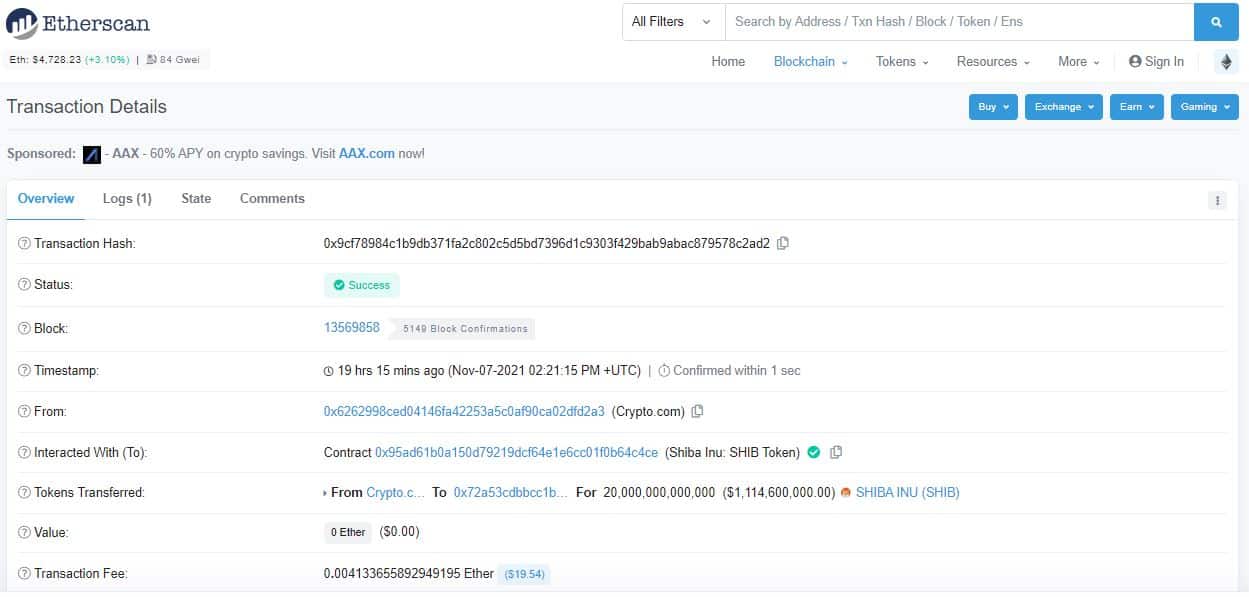Click the help icon beside Status
This screenshot has width=1249, height=597.
[24, 285]
